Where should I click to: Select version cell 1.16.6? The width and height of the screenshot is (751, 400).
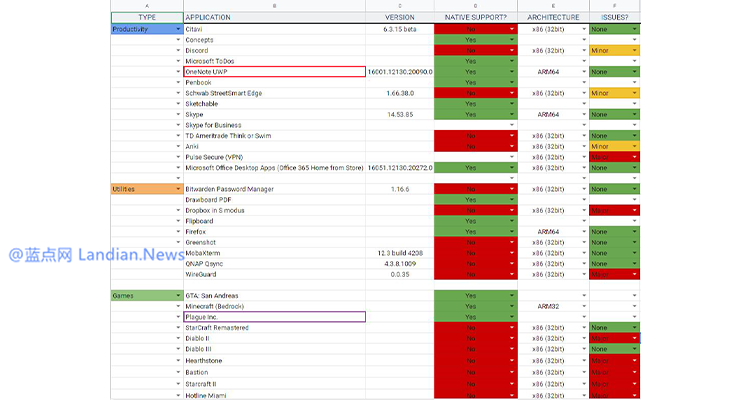pyautogui.click(x=400, y=189)
